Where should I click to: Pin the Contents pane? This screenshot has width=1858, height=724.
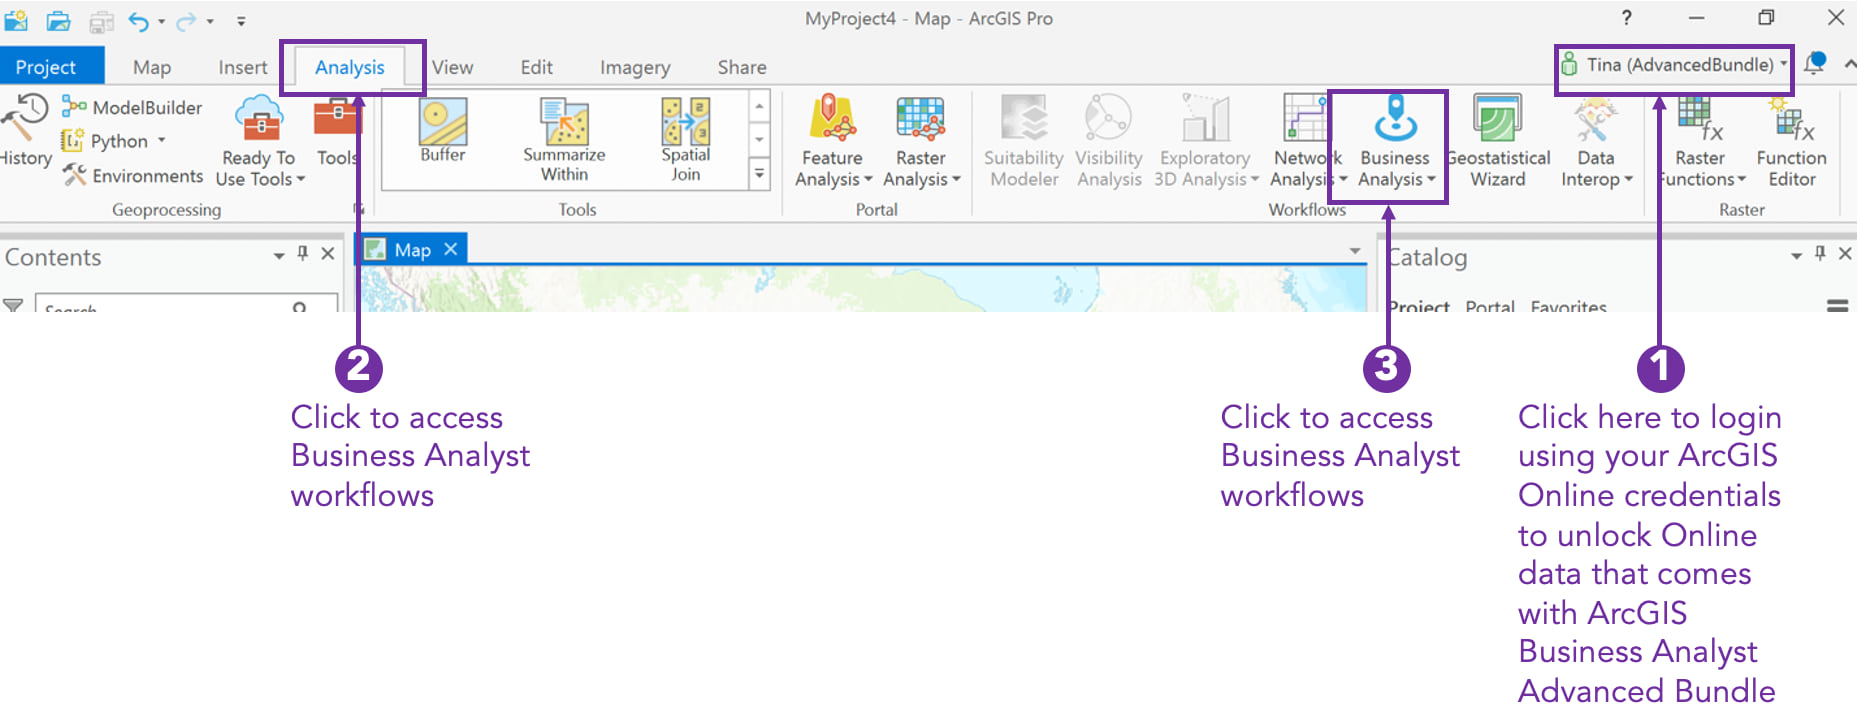click(x=303, y=254)
